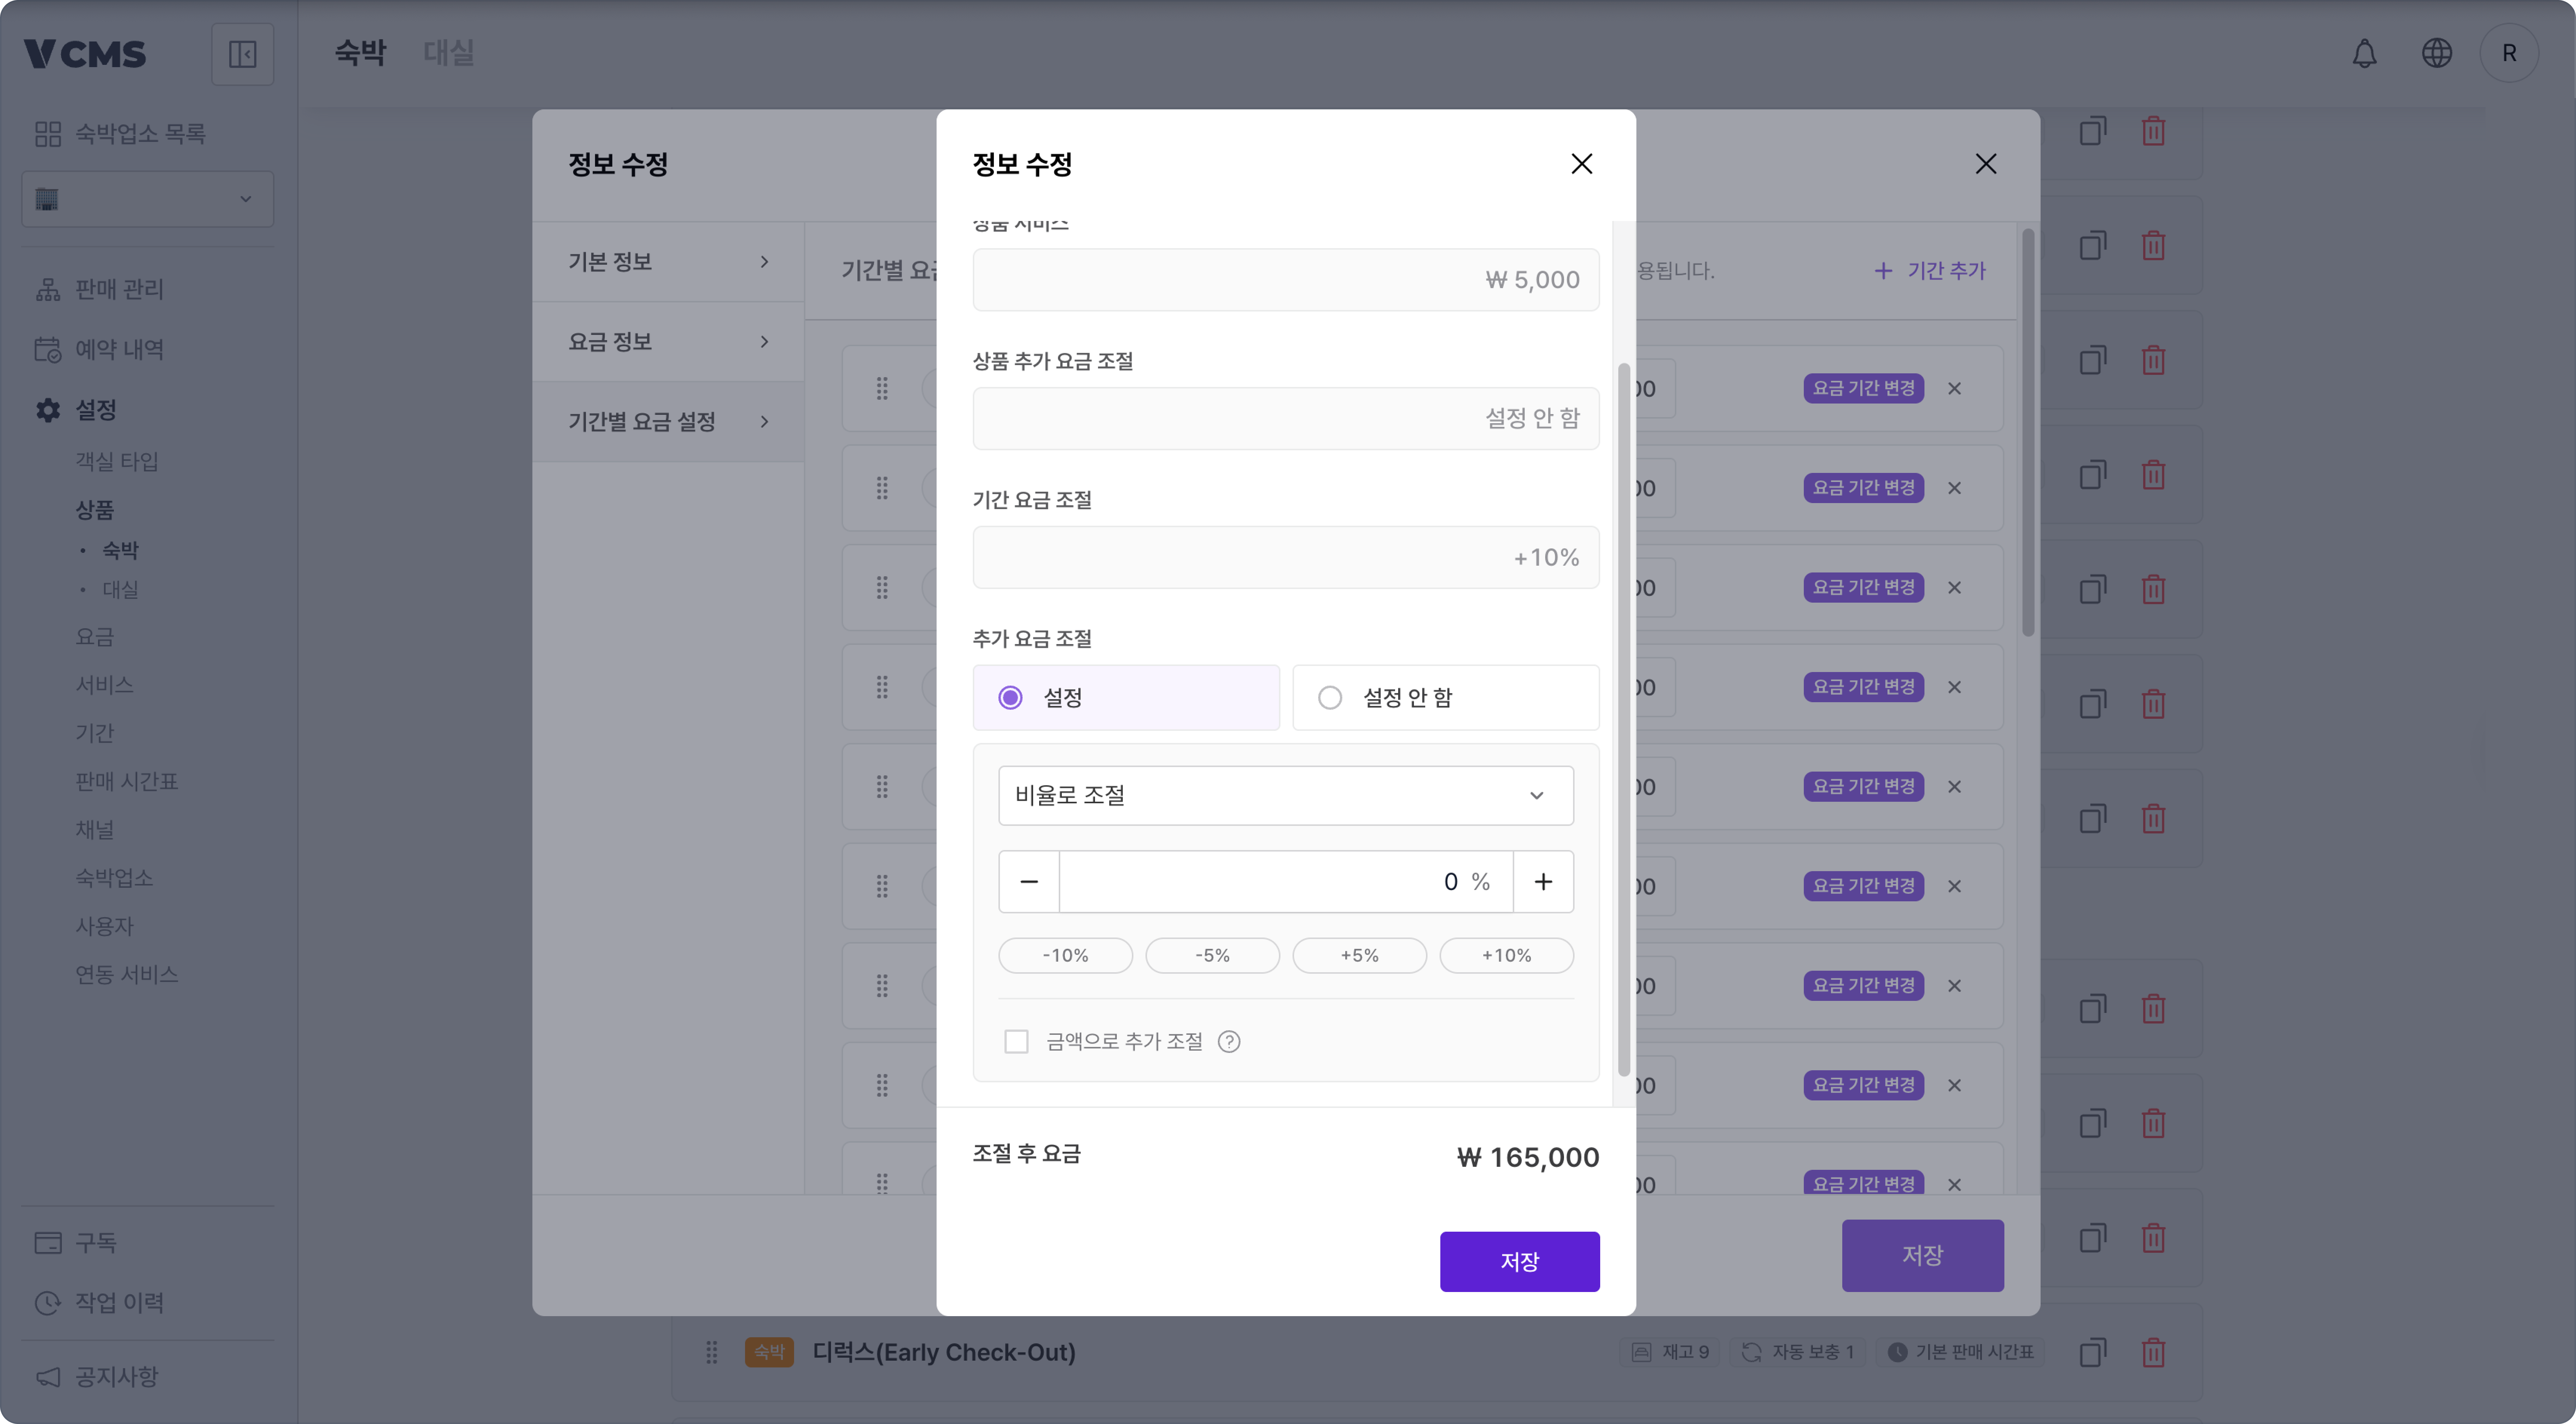Open the language globe icon
This screenshot has height=1424, width=2576.
(2437, 53)
